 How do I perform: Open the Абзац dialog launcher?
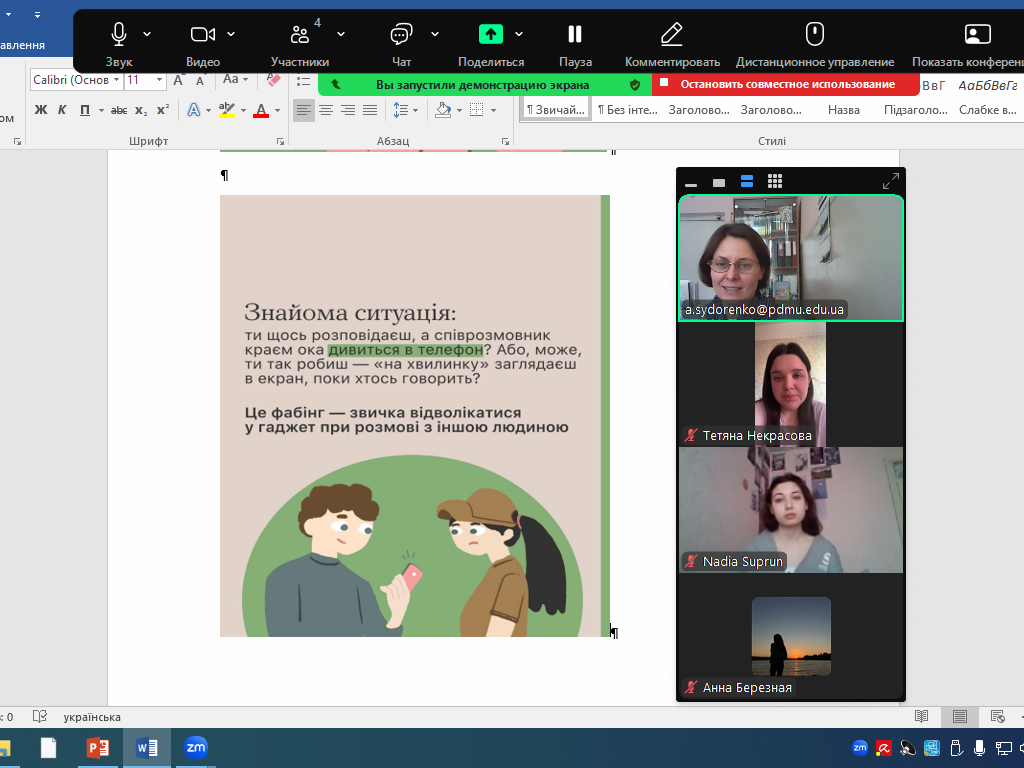click(x=505, y=141)
